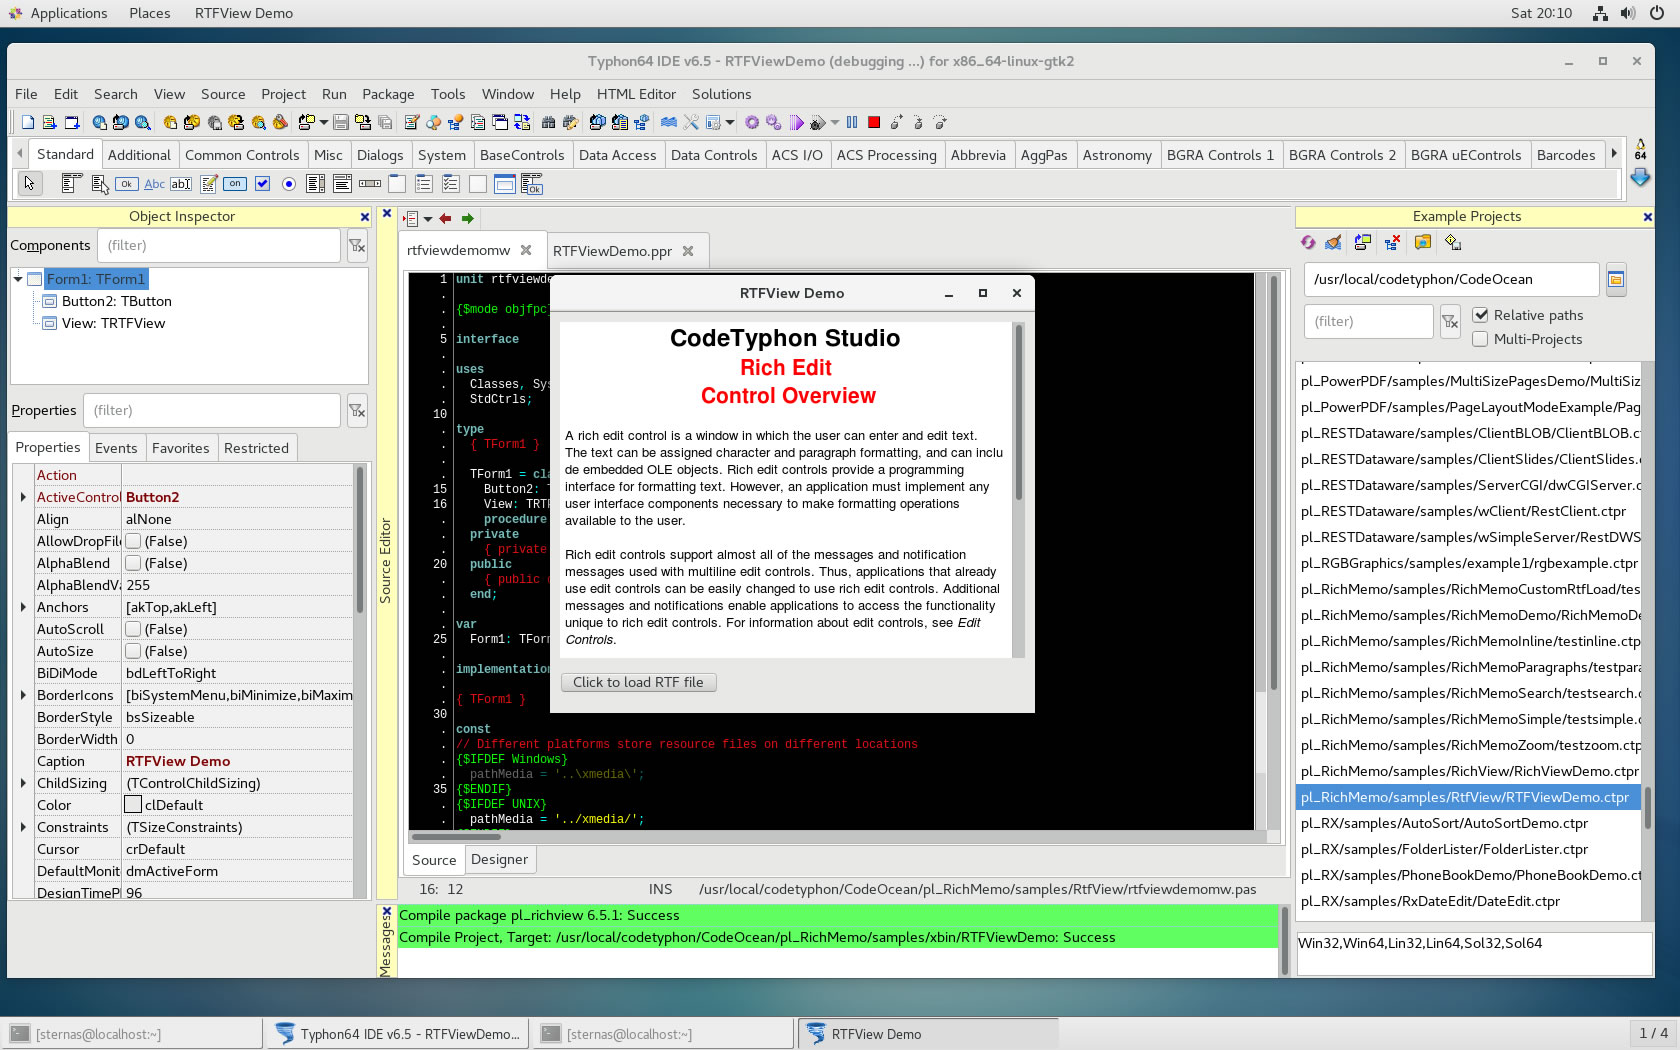Select the TRadioButton component palette icon
This screenshot has width=1680, height=1050.
289,183
